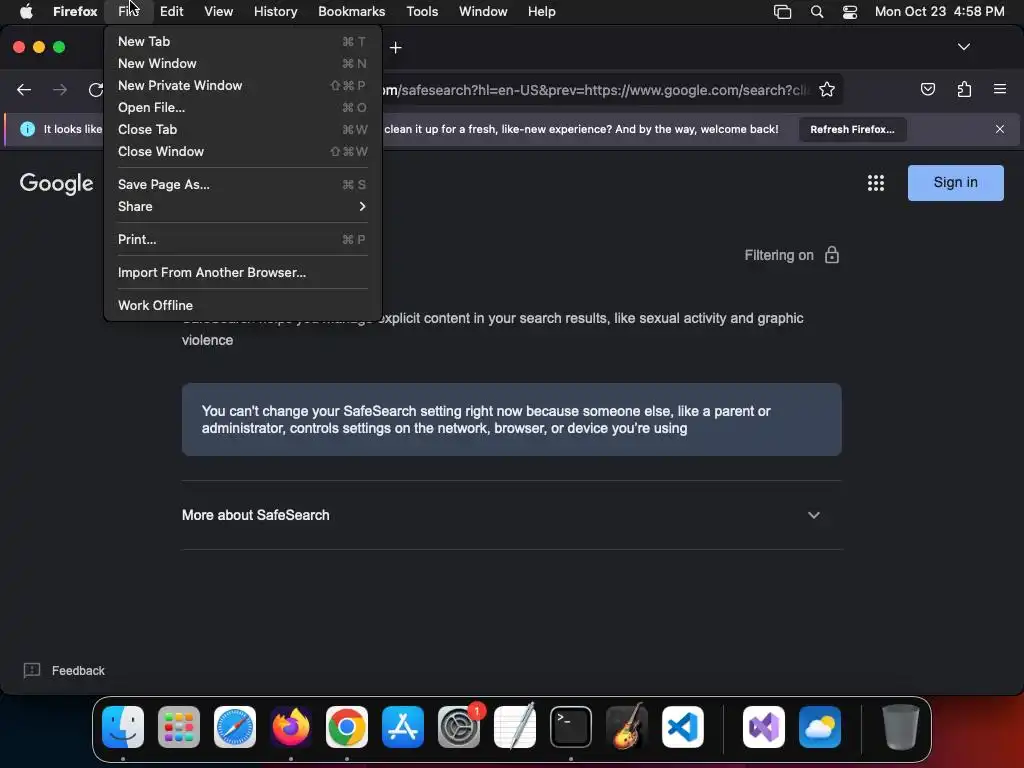
Task: Choose Print… from the File menu
Action: coord(242,240)
